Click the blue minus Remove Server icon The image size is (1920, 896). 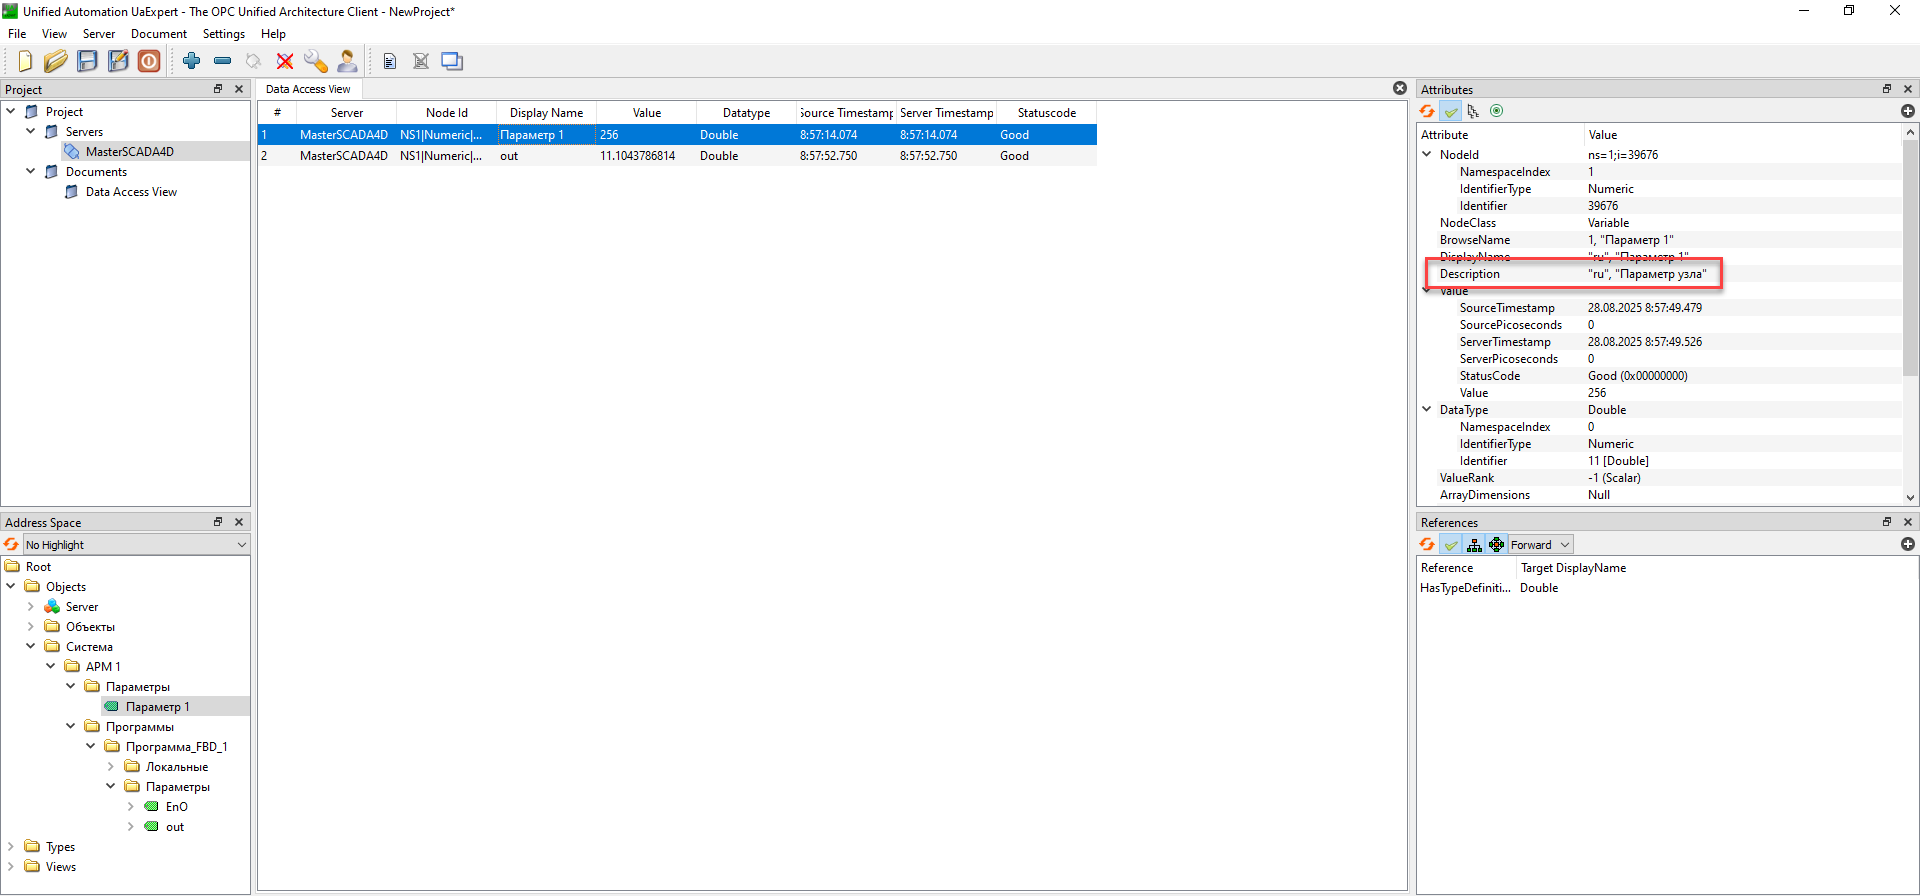[x=222, y=61]
